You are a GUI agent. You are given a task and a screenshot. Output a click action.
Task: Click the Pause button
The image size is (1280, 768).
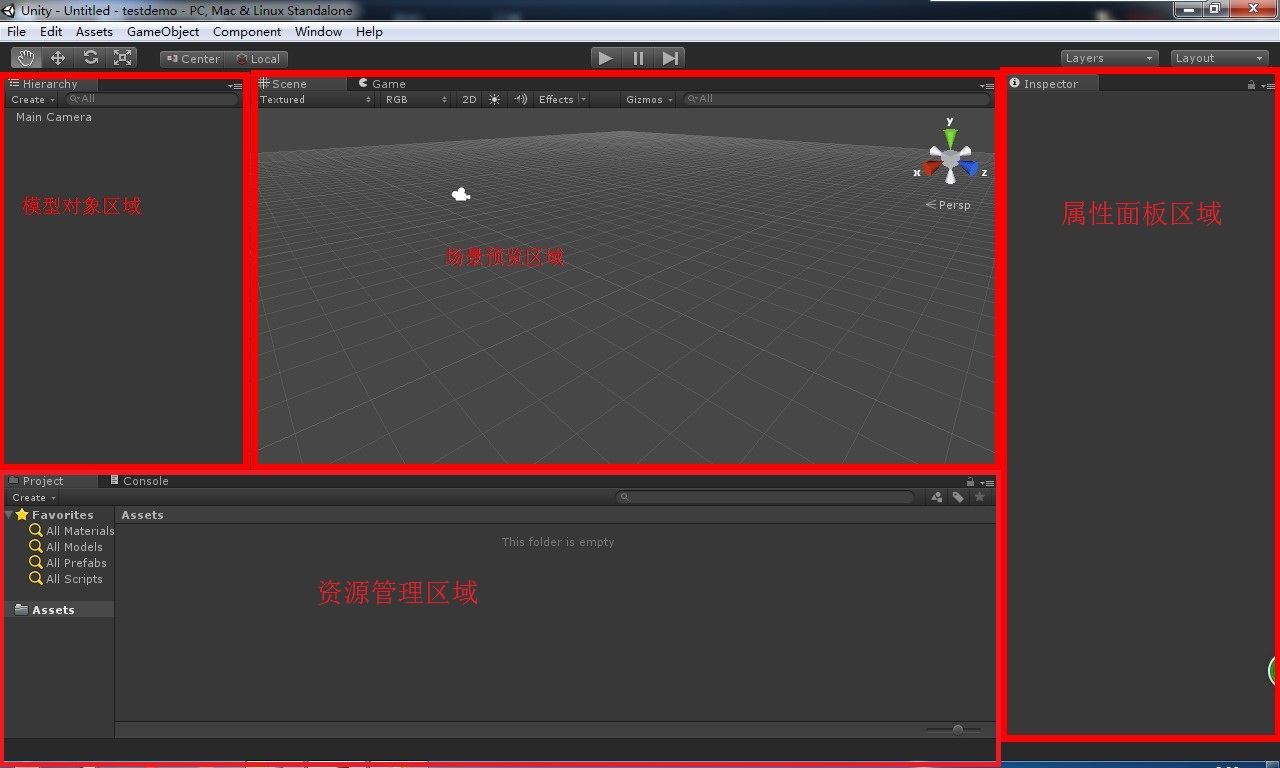tap(638, 58)
